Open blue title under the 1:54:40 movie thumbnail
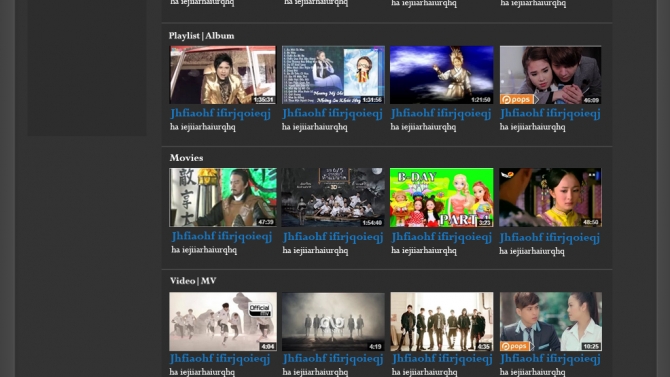The image size is (670, 377). point(333,237)
